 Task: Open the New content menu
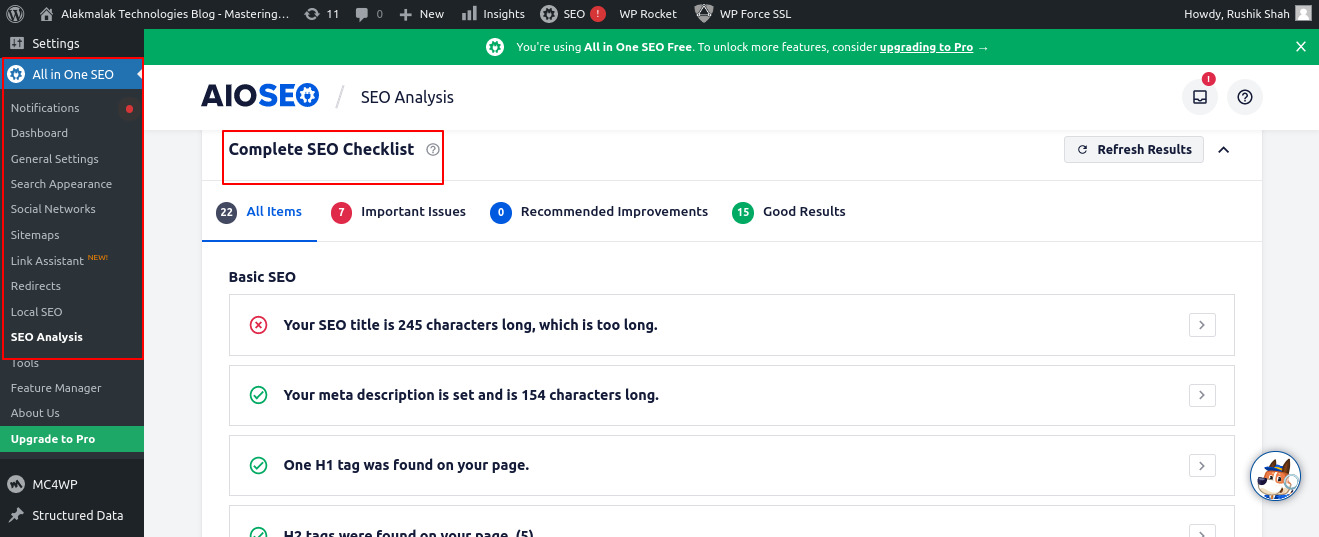pos(421,14)
